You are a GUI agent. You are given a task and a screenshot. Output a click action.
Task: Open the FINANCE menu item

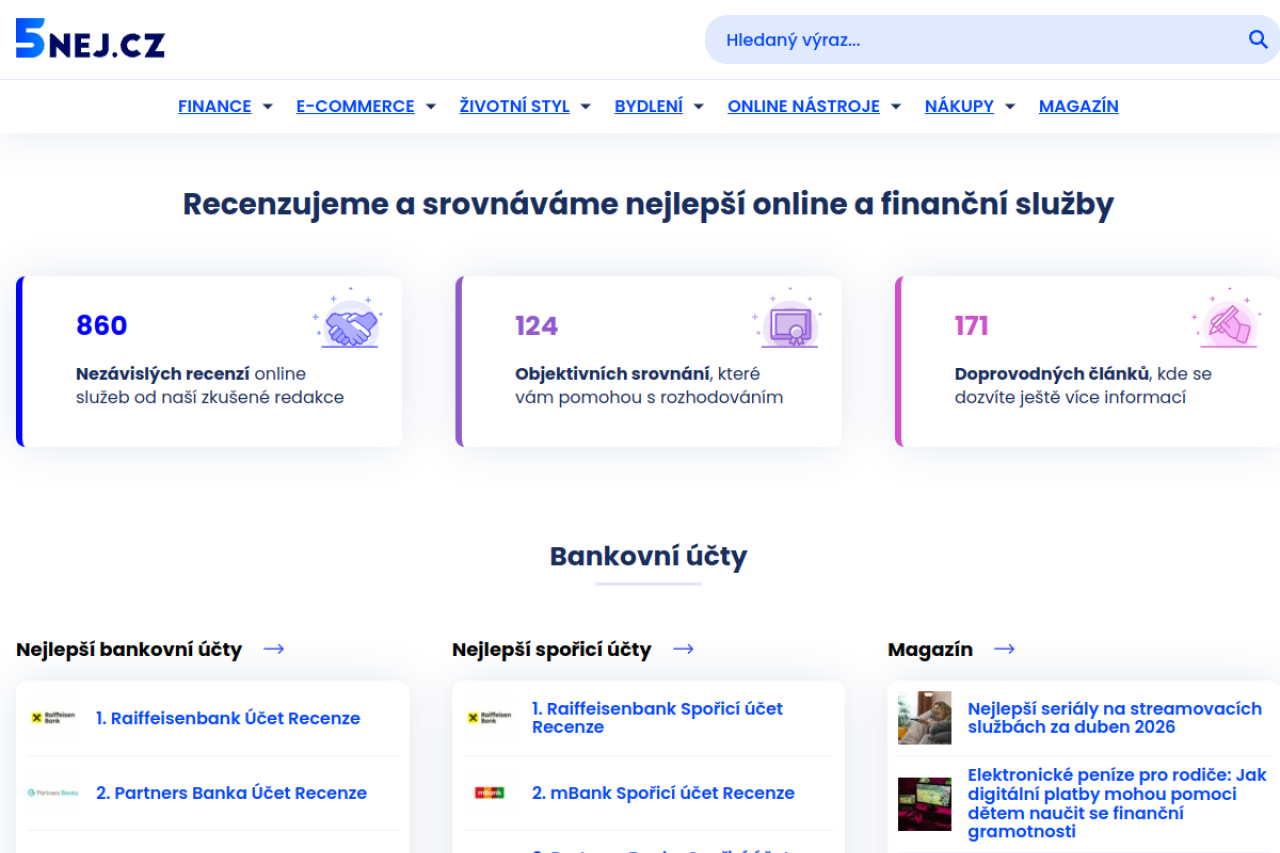pyautogui.click(x=215, y=106)
